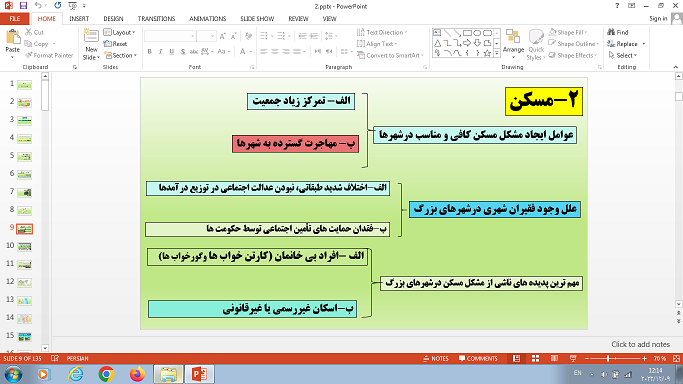Open the Shape Fill dropdown
This screenshot has width=683, height=384.
(x=568, y=32)
